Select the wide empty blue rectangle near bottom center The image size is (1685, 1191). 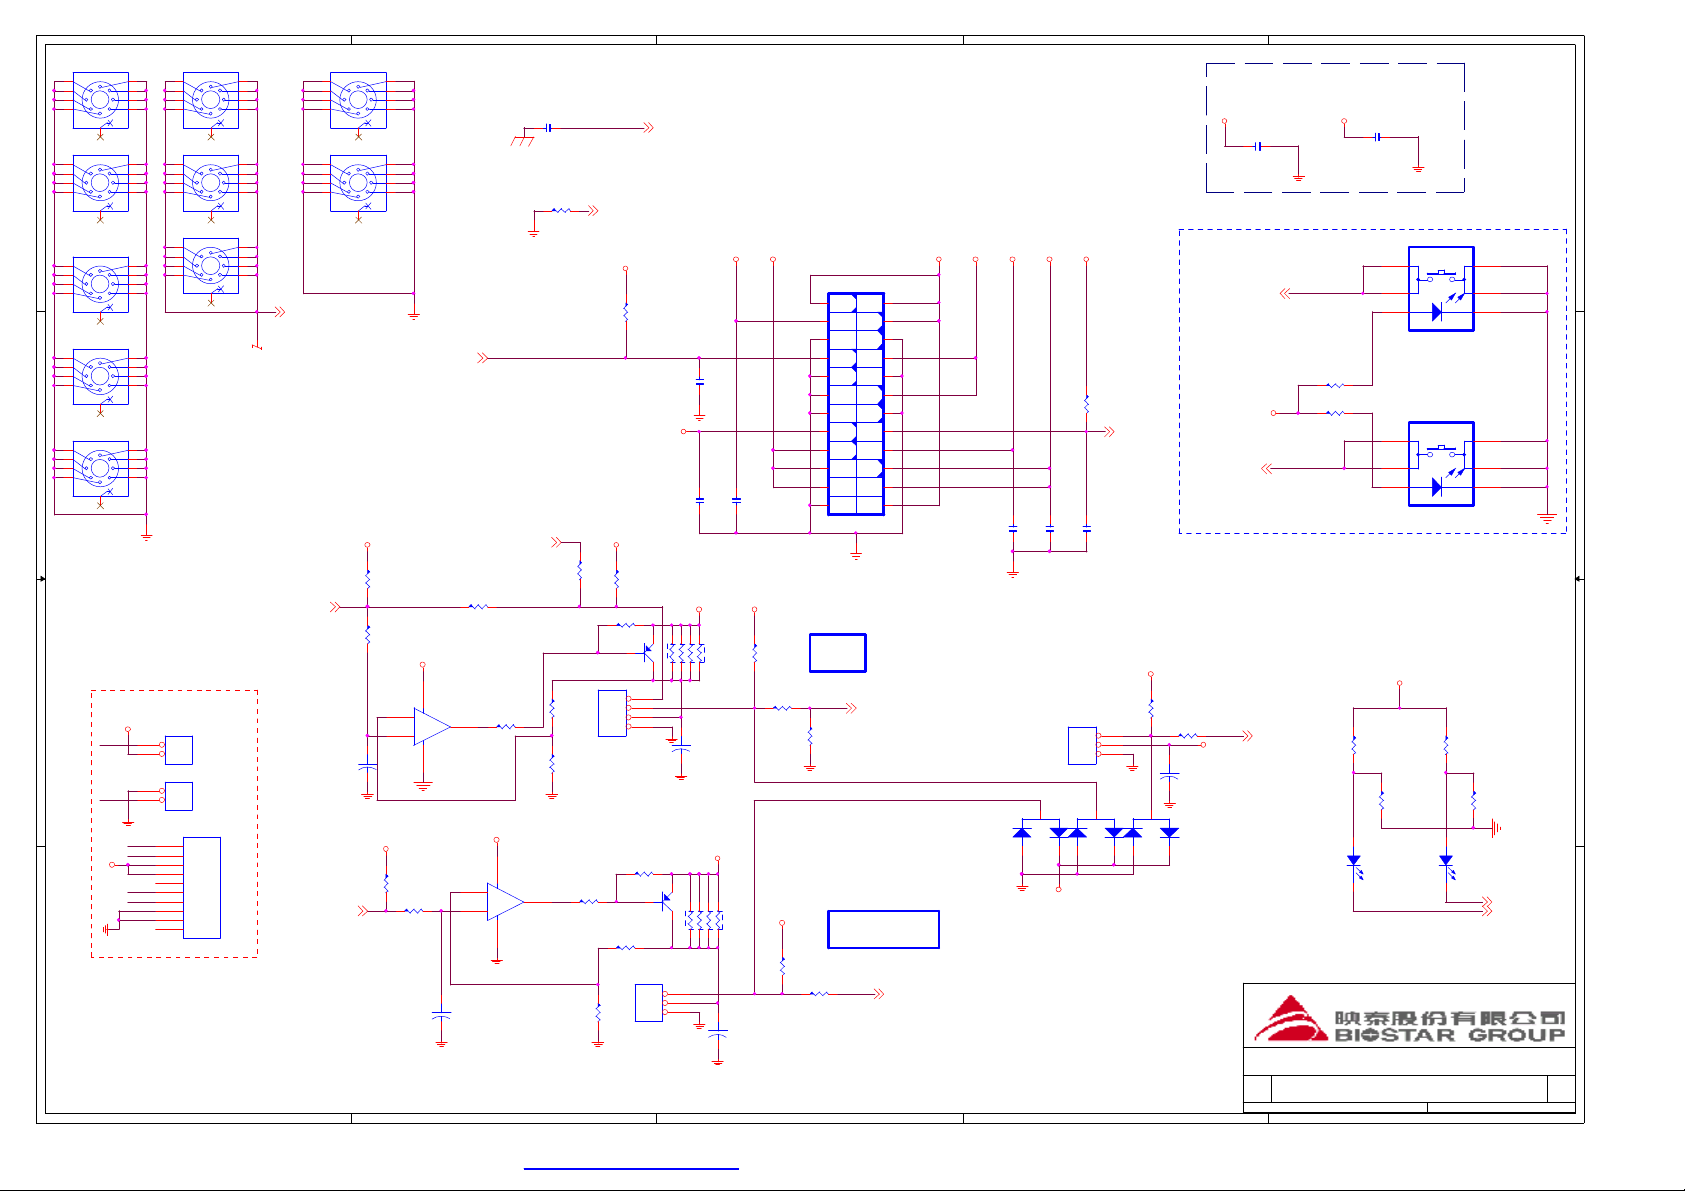pyautogui.click(x=883, y=929)
